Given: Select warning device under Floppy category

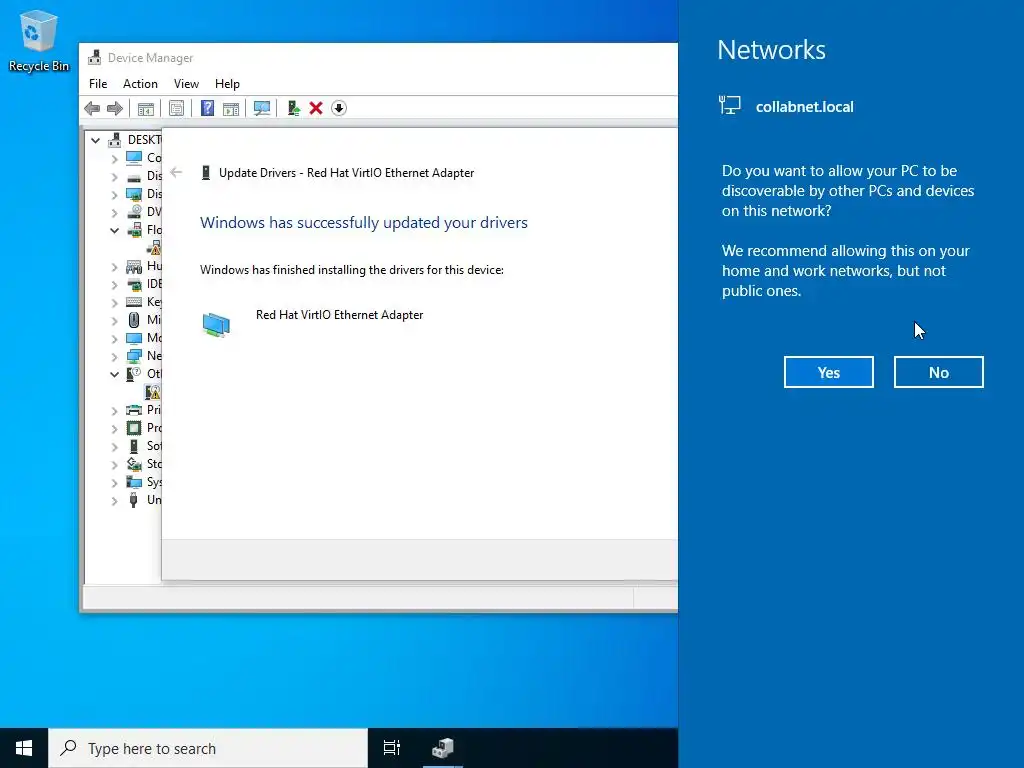Looking at the screenshot, I should [154, 248].
